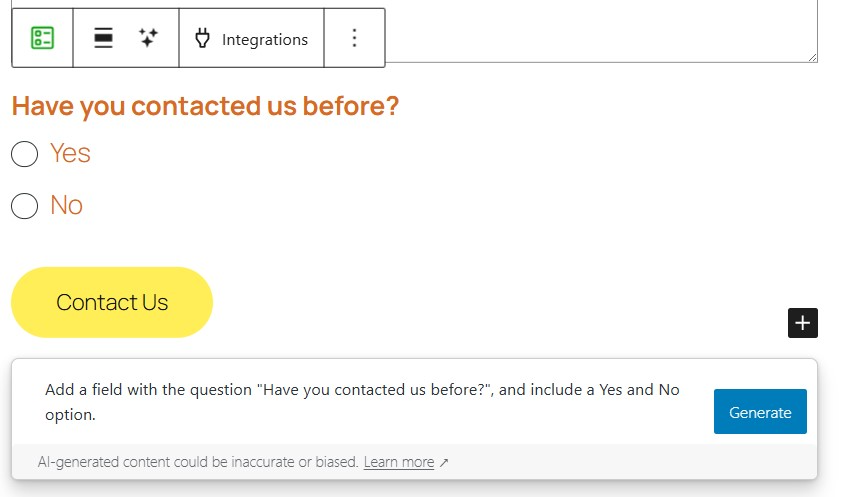This screenshot has height=497, width=848.
Task: Click the textarea resize handle
Action: pyautogui.click(x=812, y=57)
